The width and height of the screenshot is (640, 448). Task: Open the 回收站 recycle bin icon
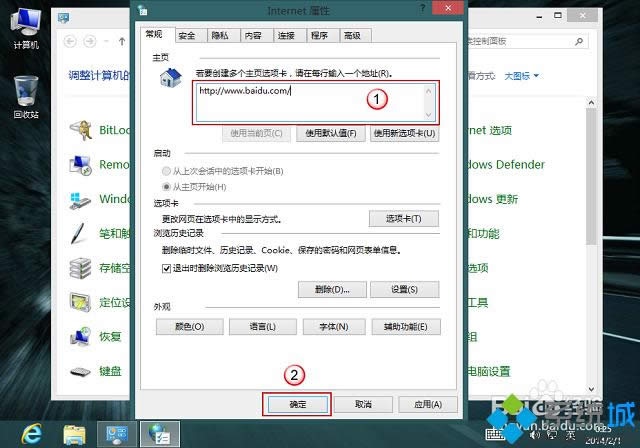tap(26, 98)
